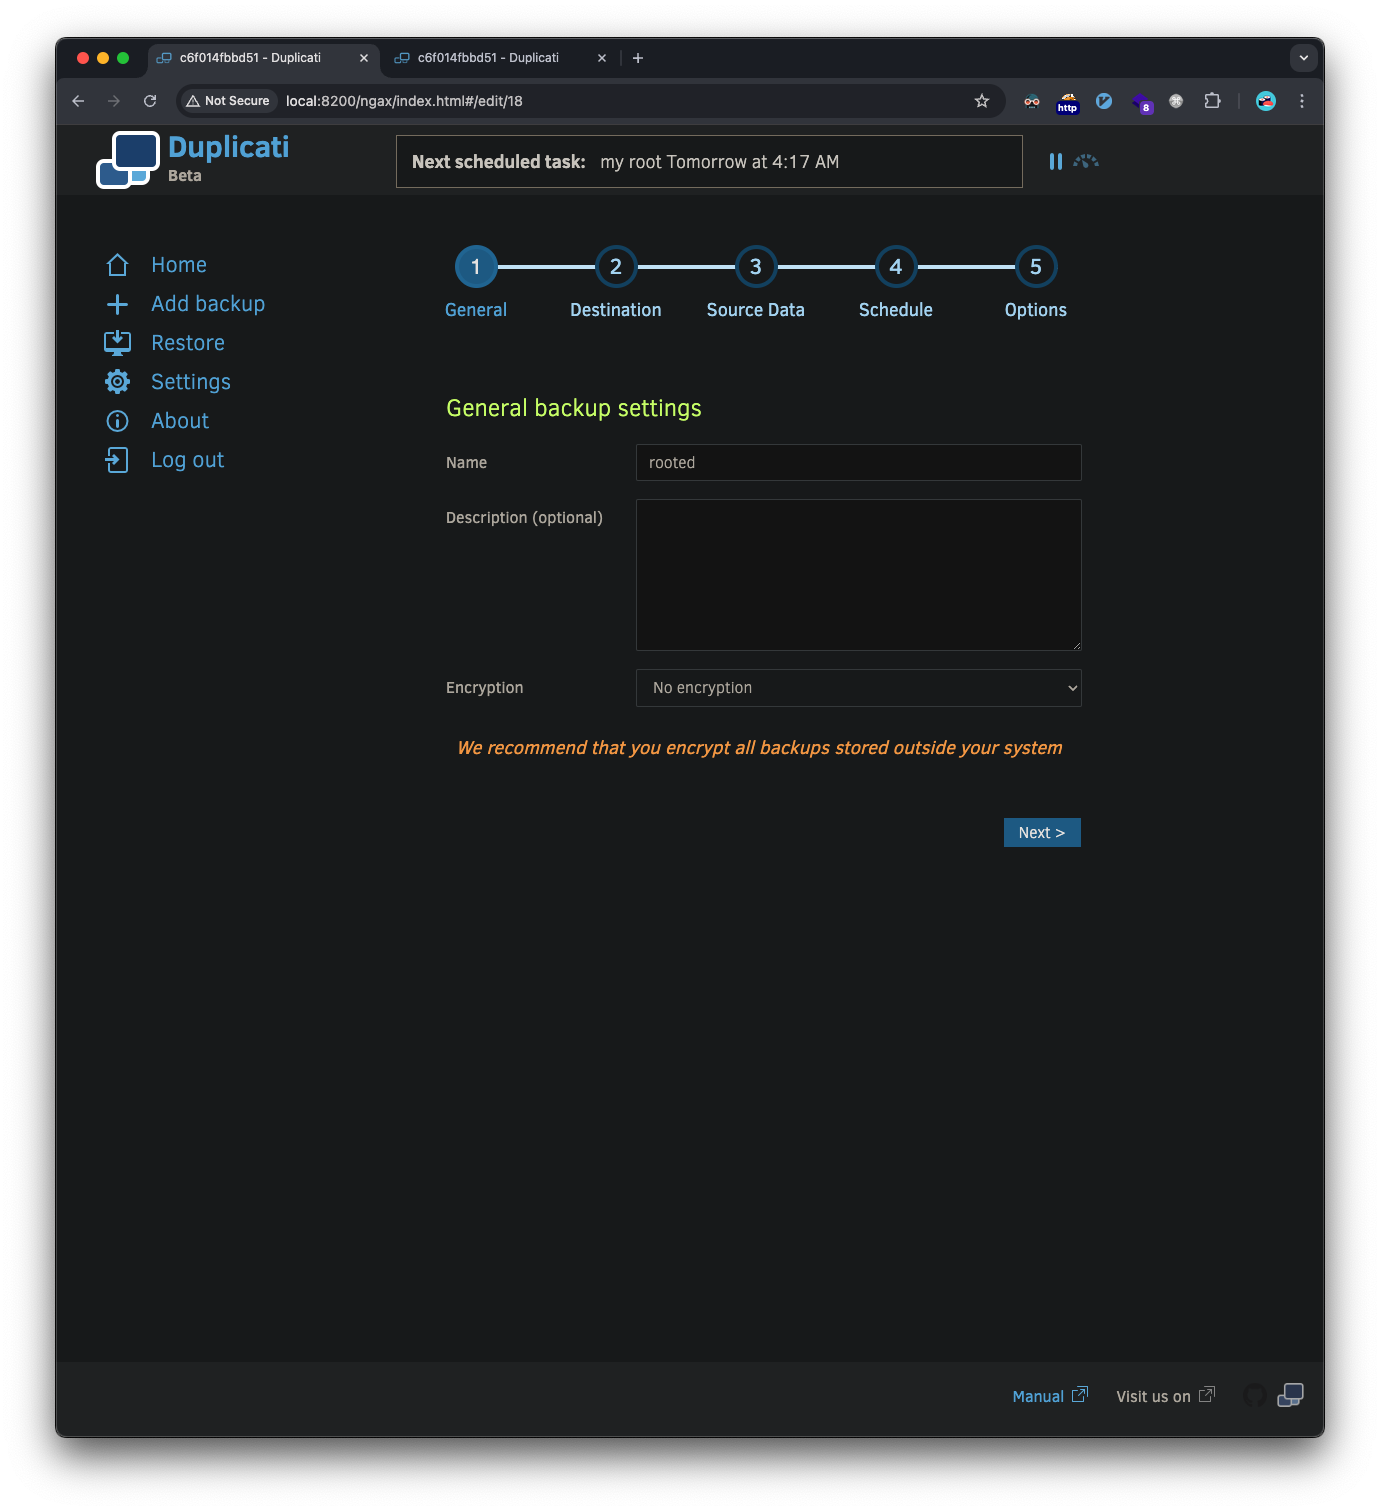Click the throttle speed gauge icon
The width and height of the screenshot is (1380, 1511).
coord(1086,161)
